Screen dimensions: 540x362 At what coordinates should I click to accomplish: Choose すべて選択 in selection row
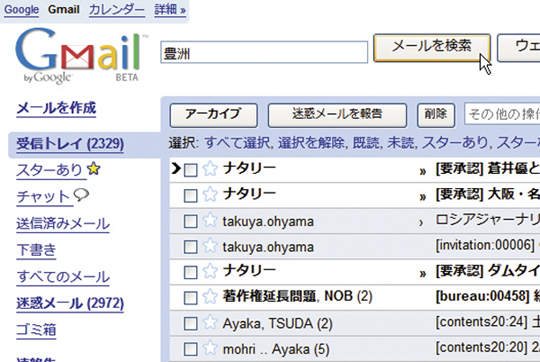[x=237, y=143]
